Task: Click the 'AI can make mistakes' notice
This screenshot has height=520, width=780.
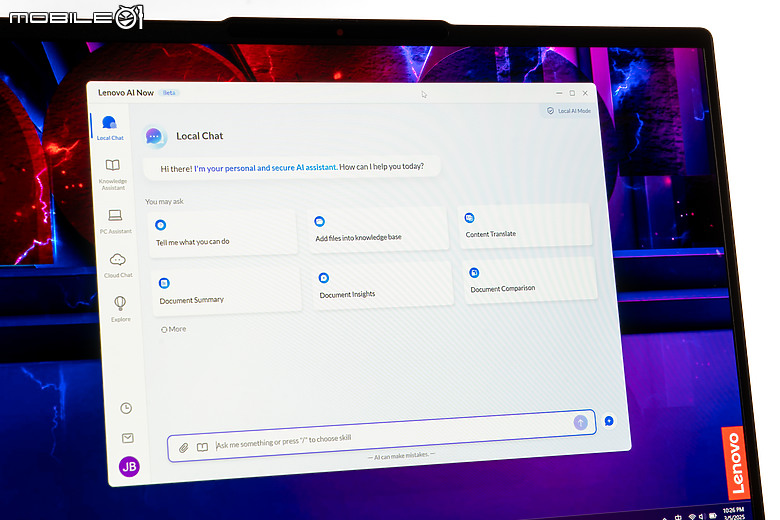Action: 401,455
